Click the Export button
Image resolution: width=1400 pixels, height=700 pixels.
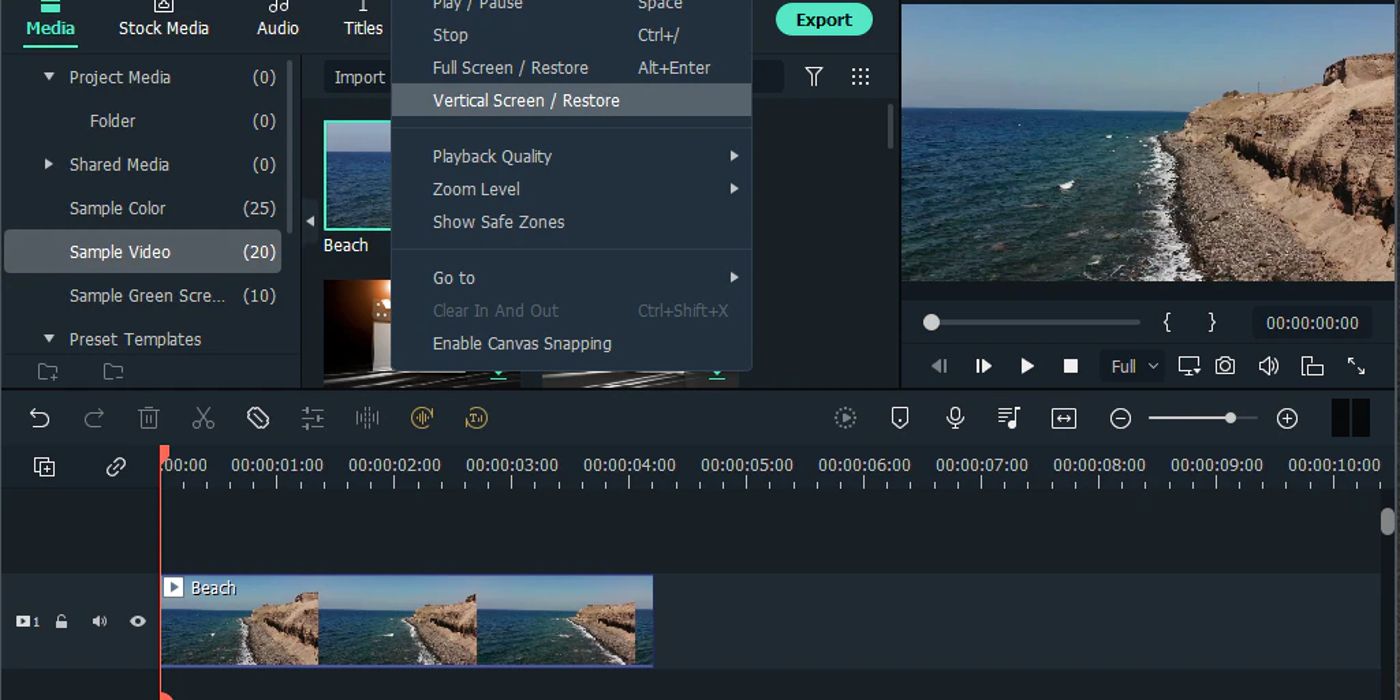[823, 19]
